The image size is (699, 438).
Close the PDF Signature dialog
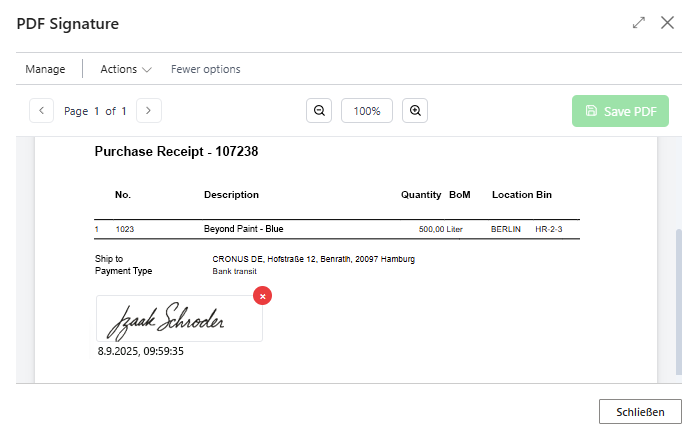(667, 22)
